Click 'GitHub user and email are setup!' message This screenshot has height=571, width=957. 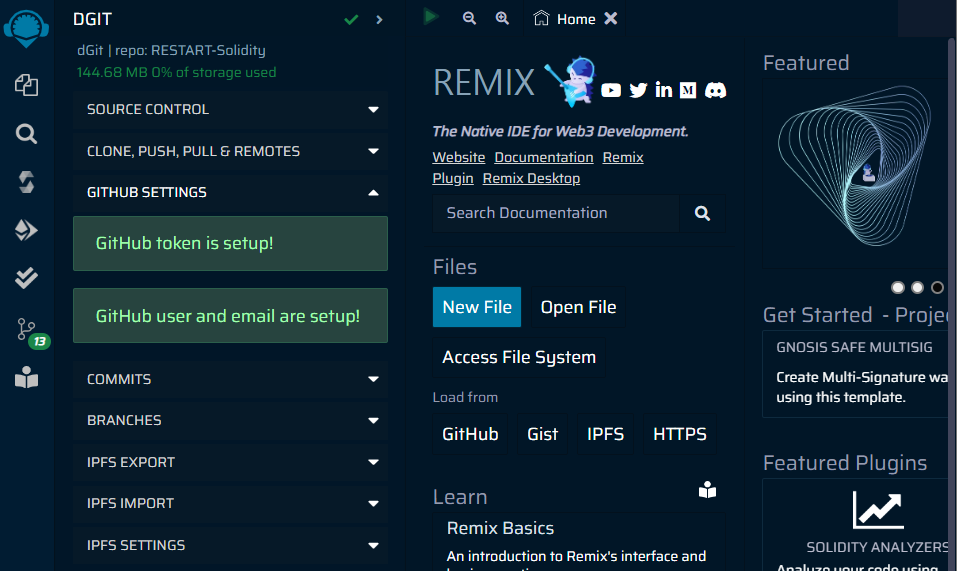230,315
